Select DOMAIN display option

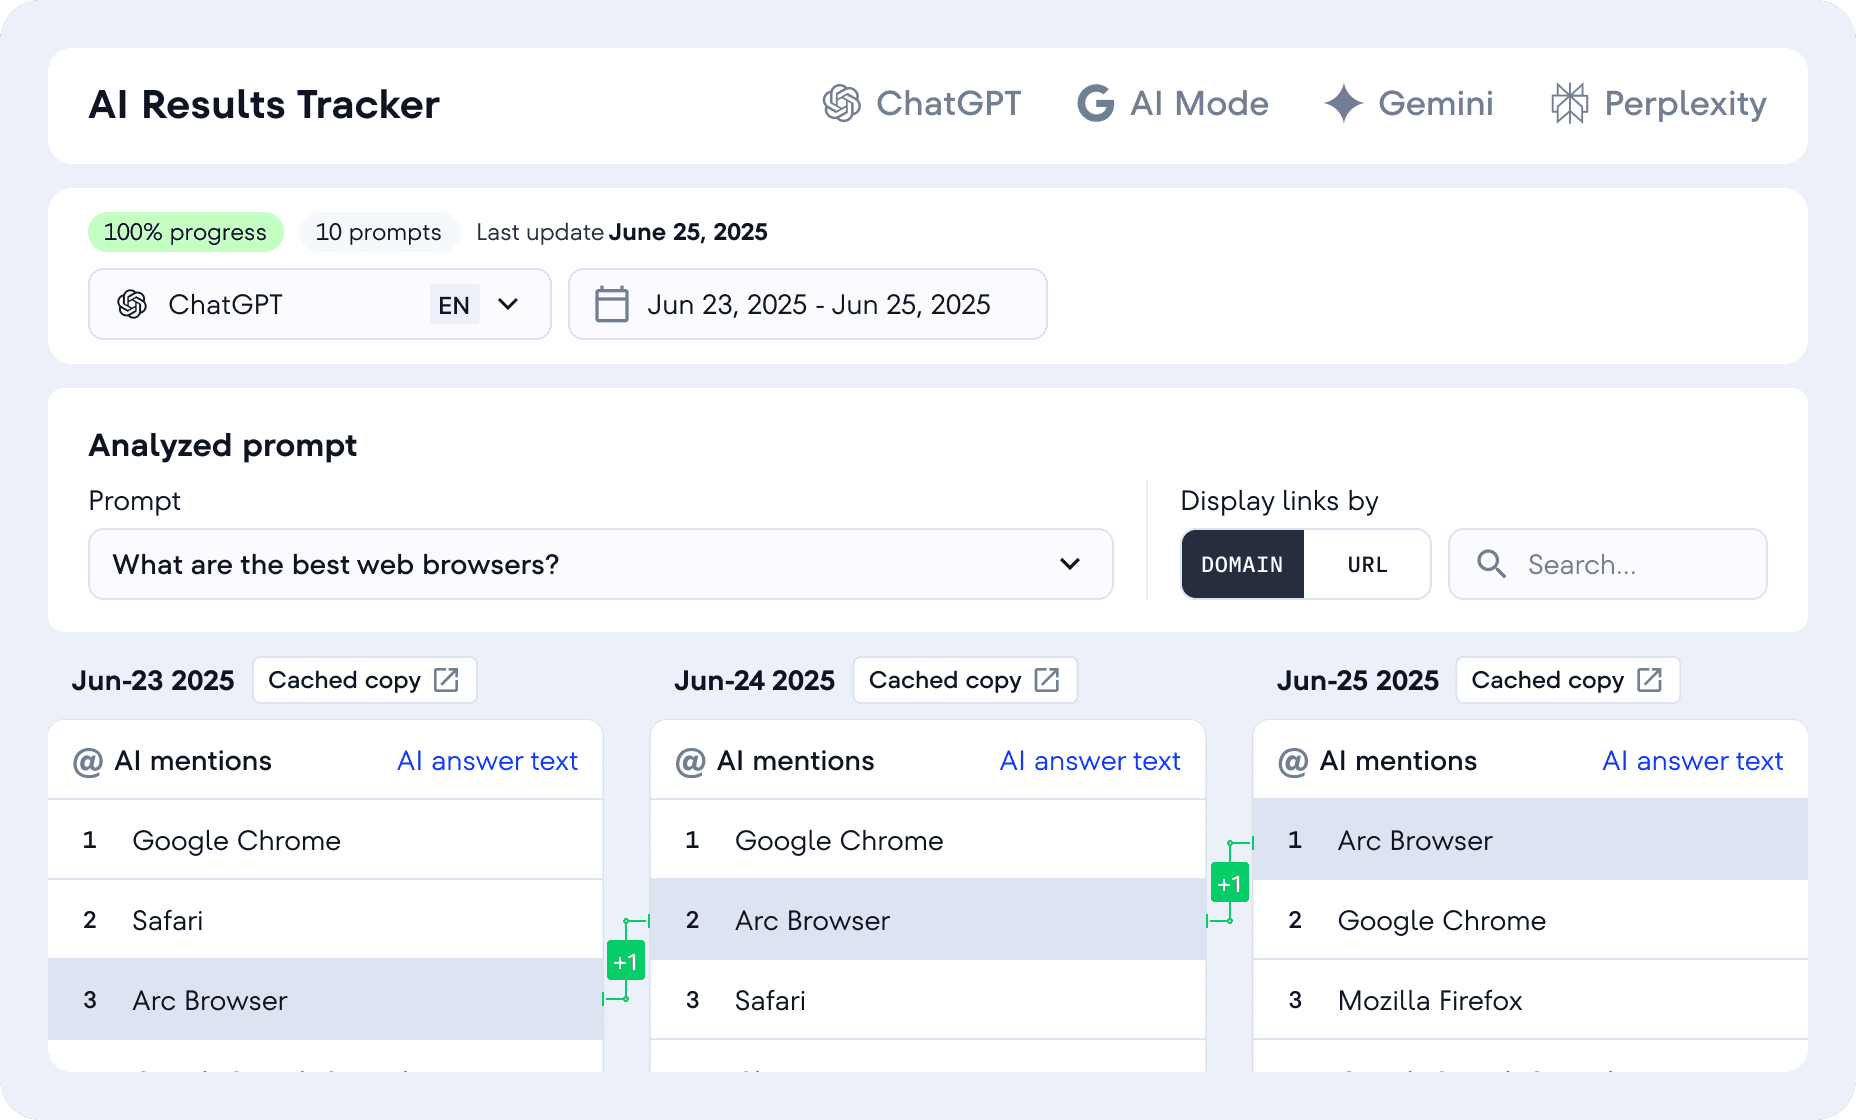(x=1242, y=564)
